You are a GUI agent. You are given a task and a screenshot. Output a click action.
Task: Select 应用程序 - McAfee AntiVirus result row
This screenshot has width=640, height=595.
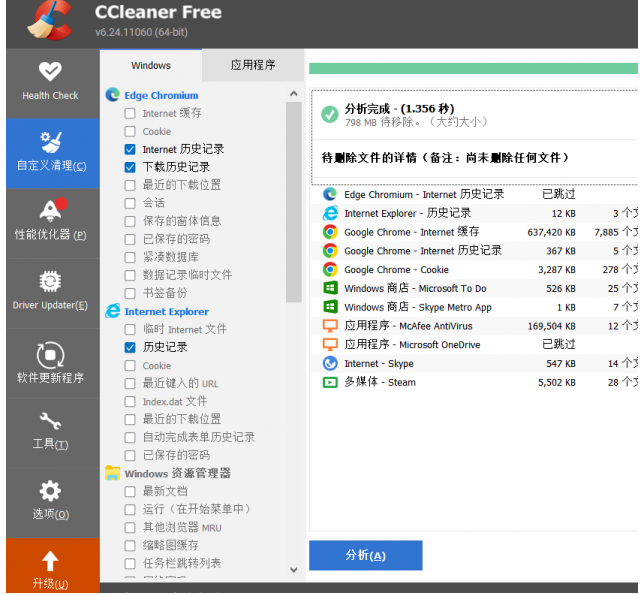tap(475, 326)
